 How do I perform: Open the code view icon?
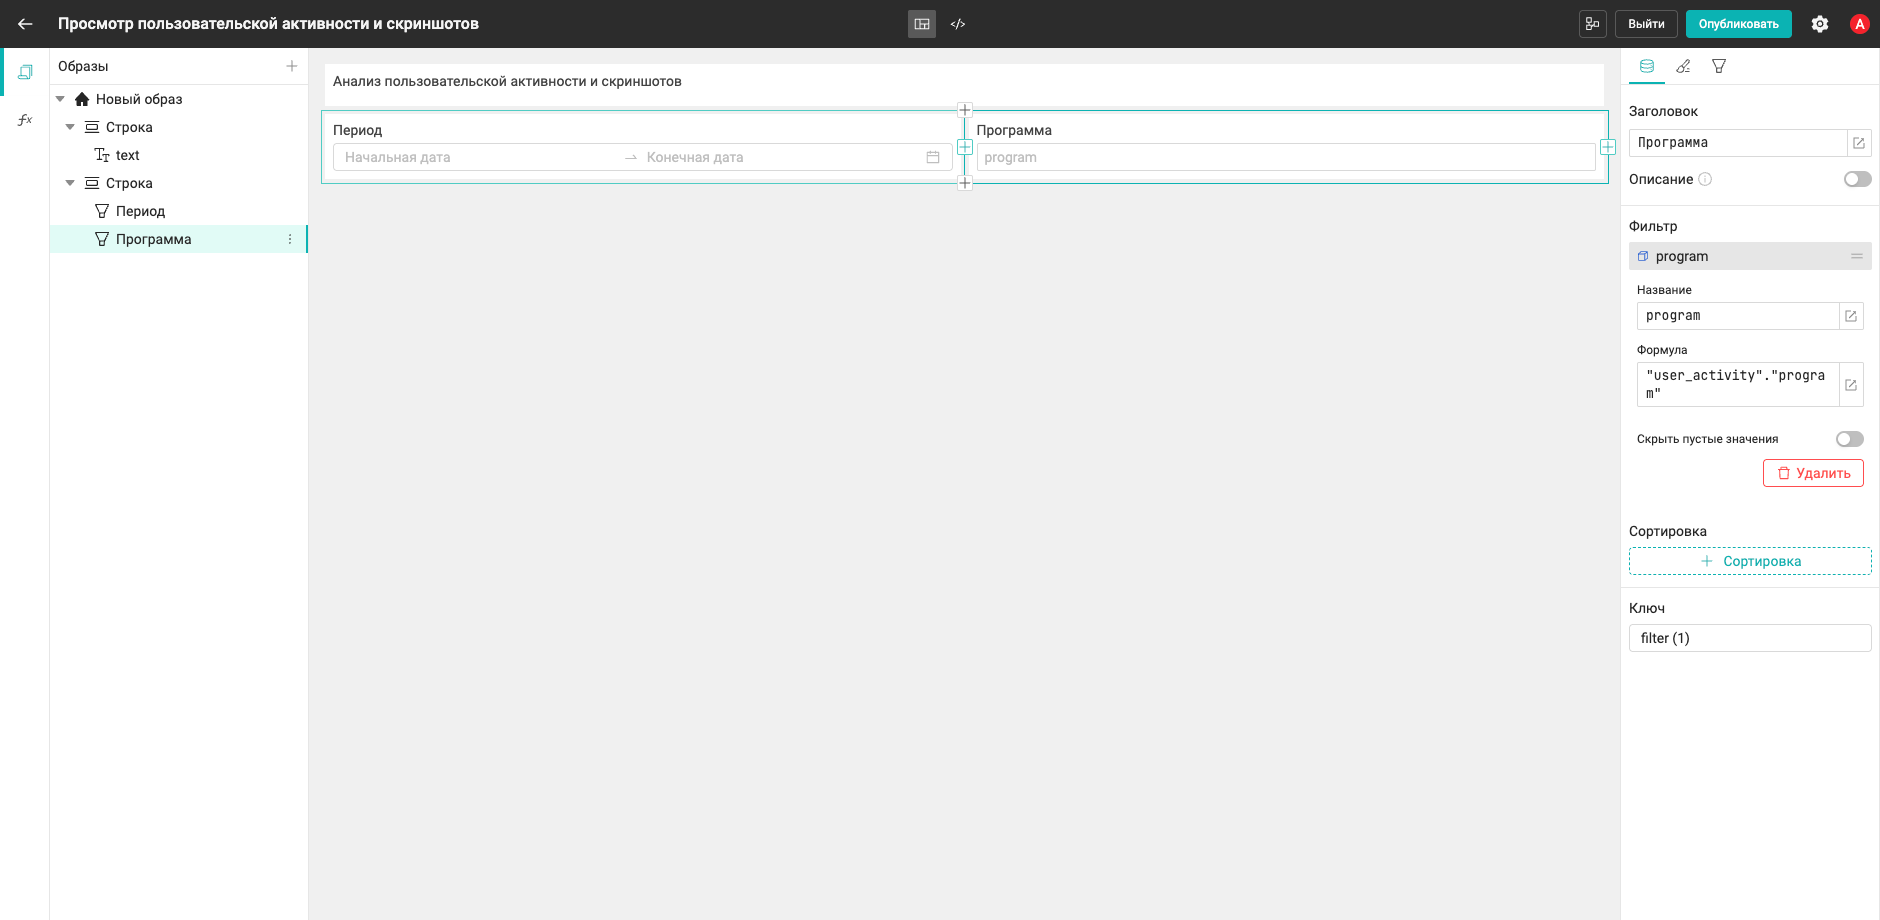click(958, 24)
